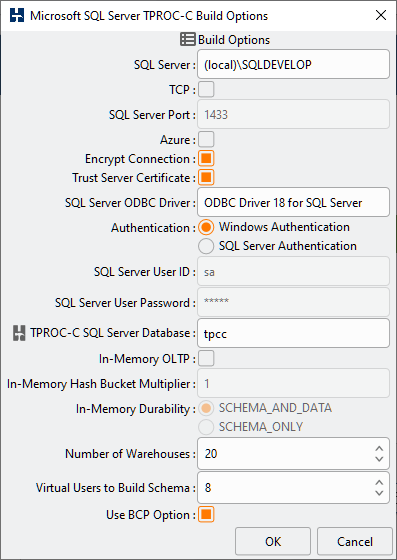Image resolution: width=397 pixels, height=560 pixels.
Task: Choose SQL Server Authentication radio button
Action: click(206, 246)
